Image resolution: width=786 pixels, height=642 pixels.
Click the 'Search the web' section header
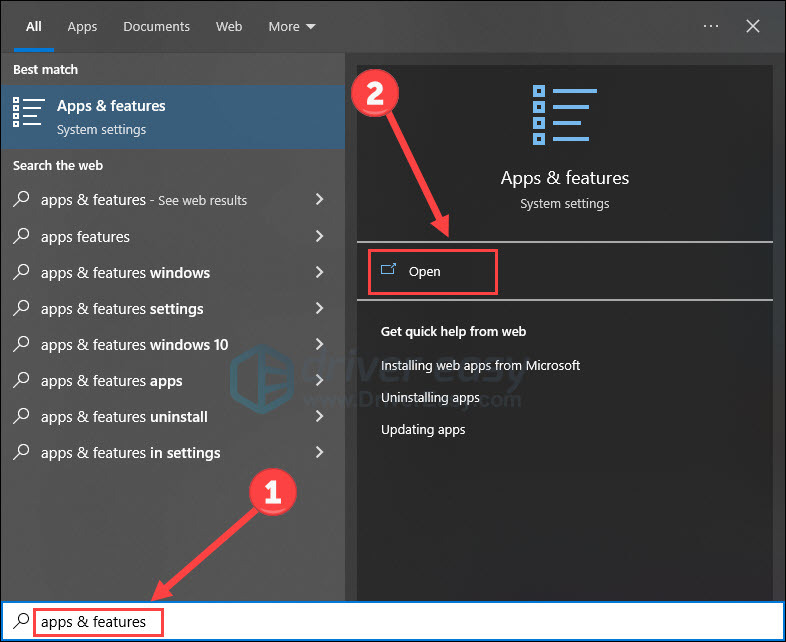58,165
